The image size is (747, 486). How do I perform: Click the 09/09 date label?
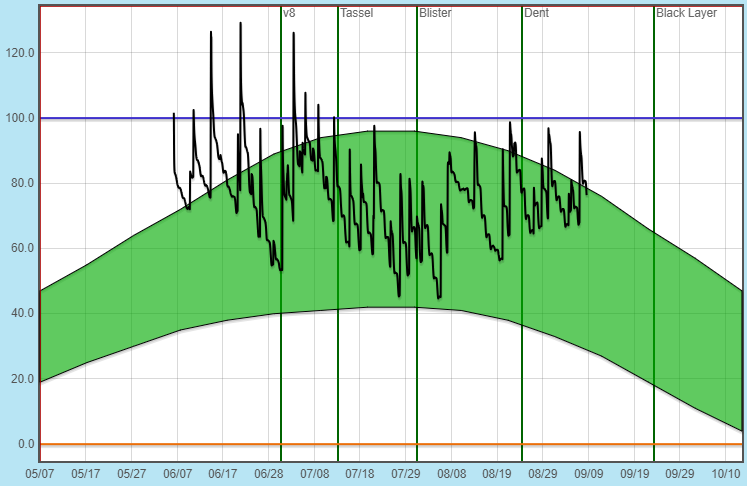[x=588, y=474]
